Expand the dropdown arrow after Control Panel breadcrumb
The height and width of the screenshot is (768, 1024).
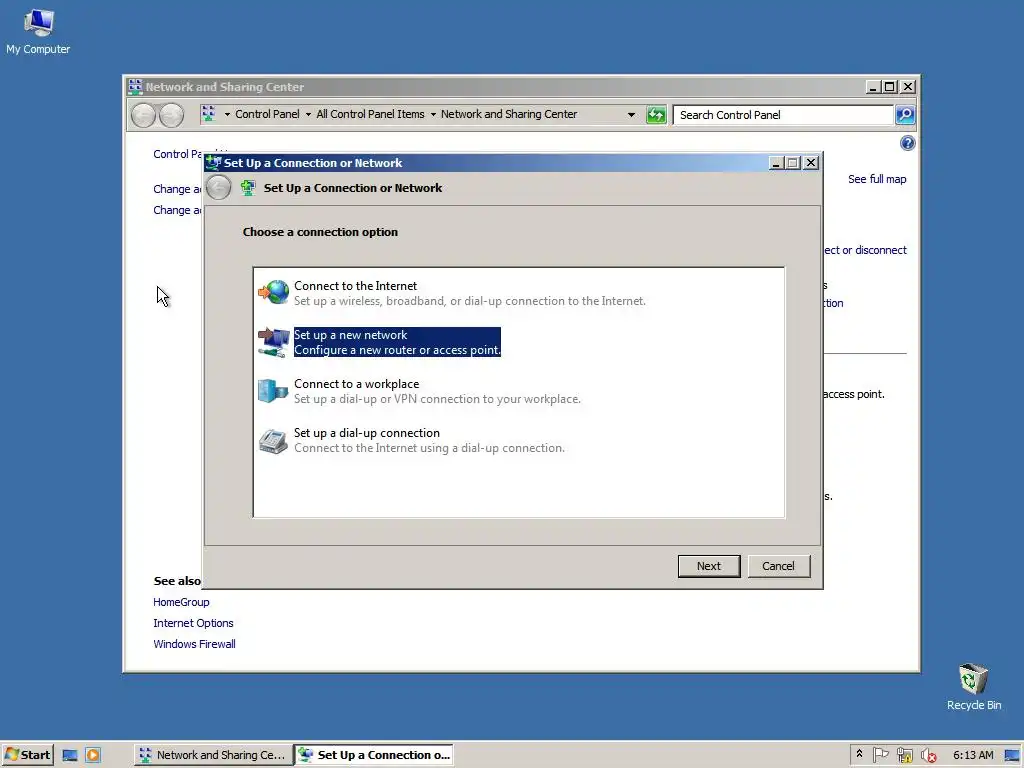coord(308,114)
